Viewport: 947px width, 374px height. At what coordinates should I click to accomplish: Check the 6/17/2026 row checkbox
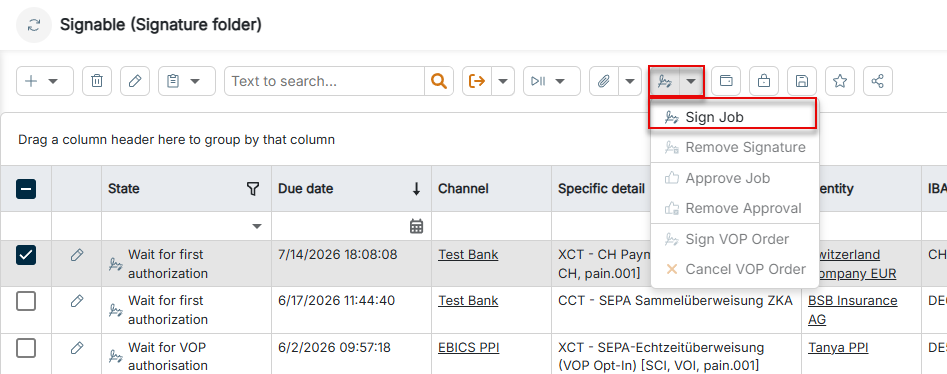click(25, 301)
